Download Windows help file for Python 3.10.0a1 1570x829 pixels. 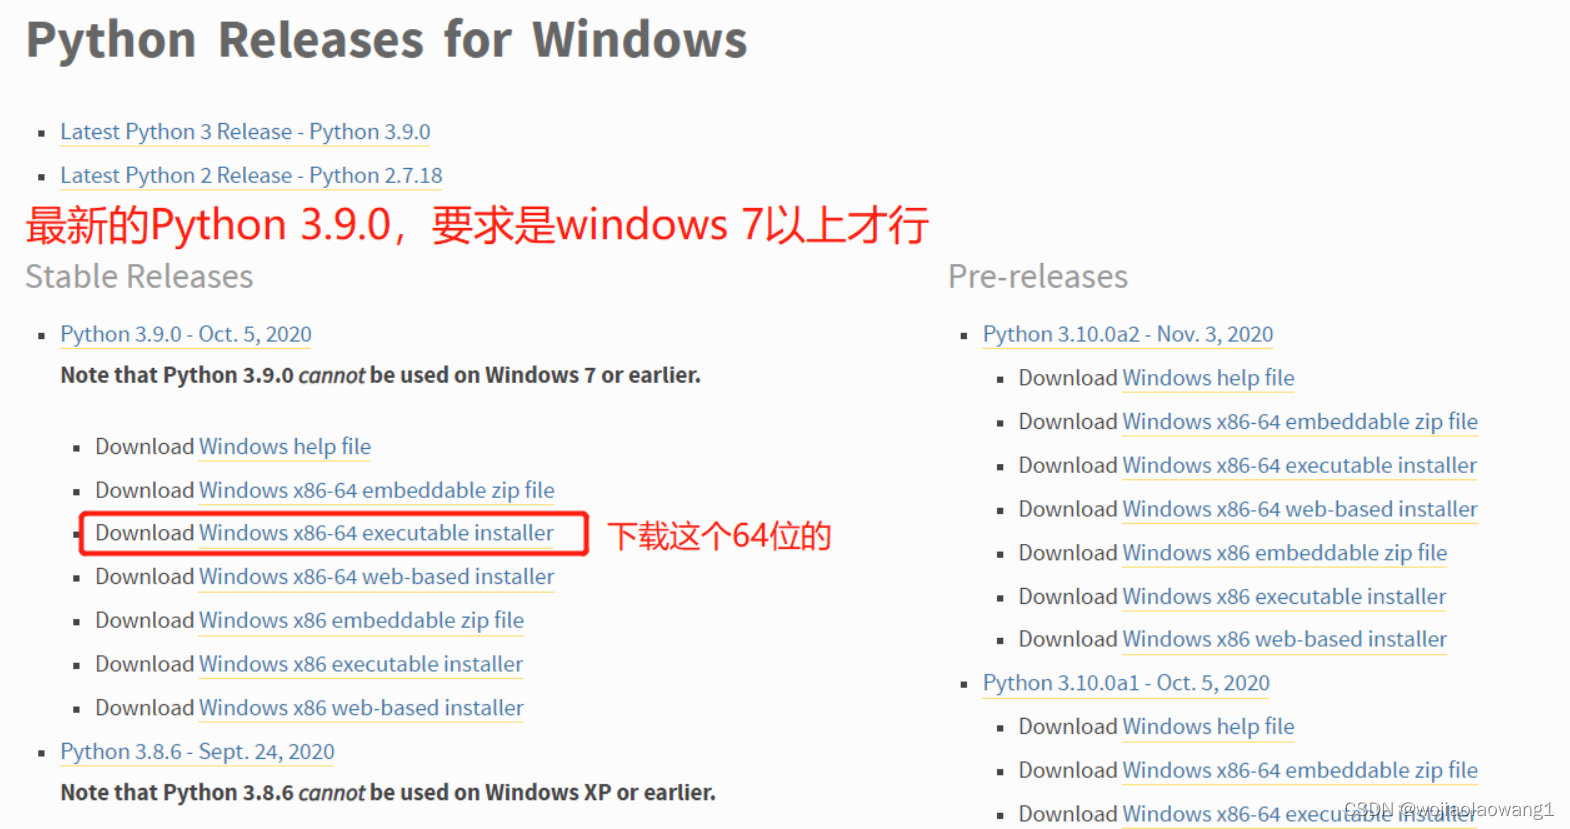pyautogui.click(x=1208, y=727)
